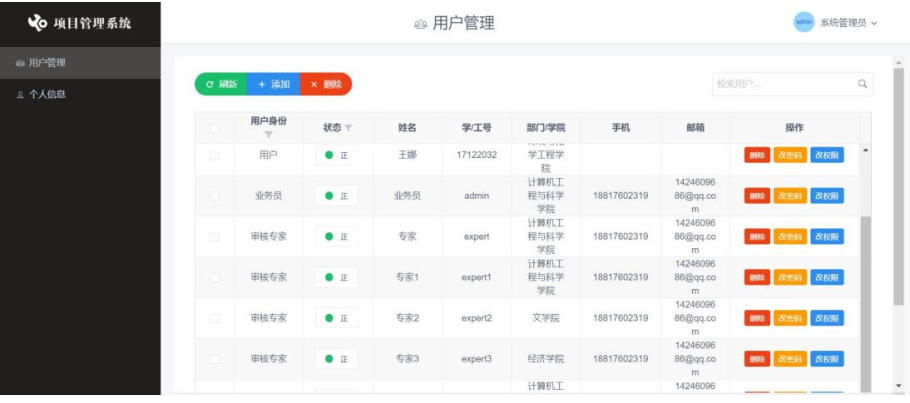Screen dimensions: 910x403
Task: Click the 17122032 student number cell
Action: pyautogui.click(x=476, y=155)
